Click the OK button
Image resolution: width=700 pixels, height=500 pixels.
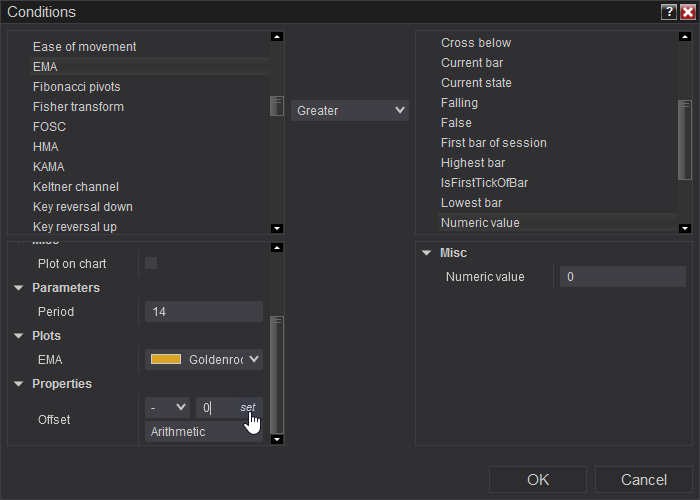(538, 480)
